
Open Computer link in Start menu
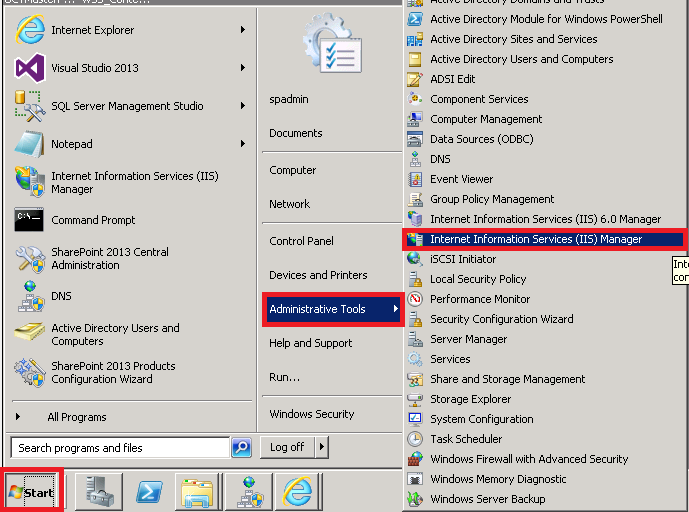pos(293,170)
